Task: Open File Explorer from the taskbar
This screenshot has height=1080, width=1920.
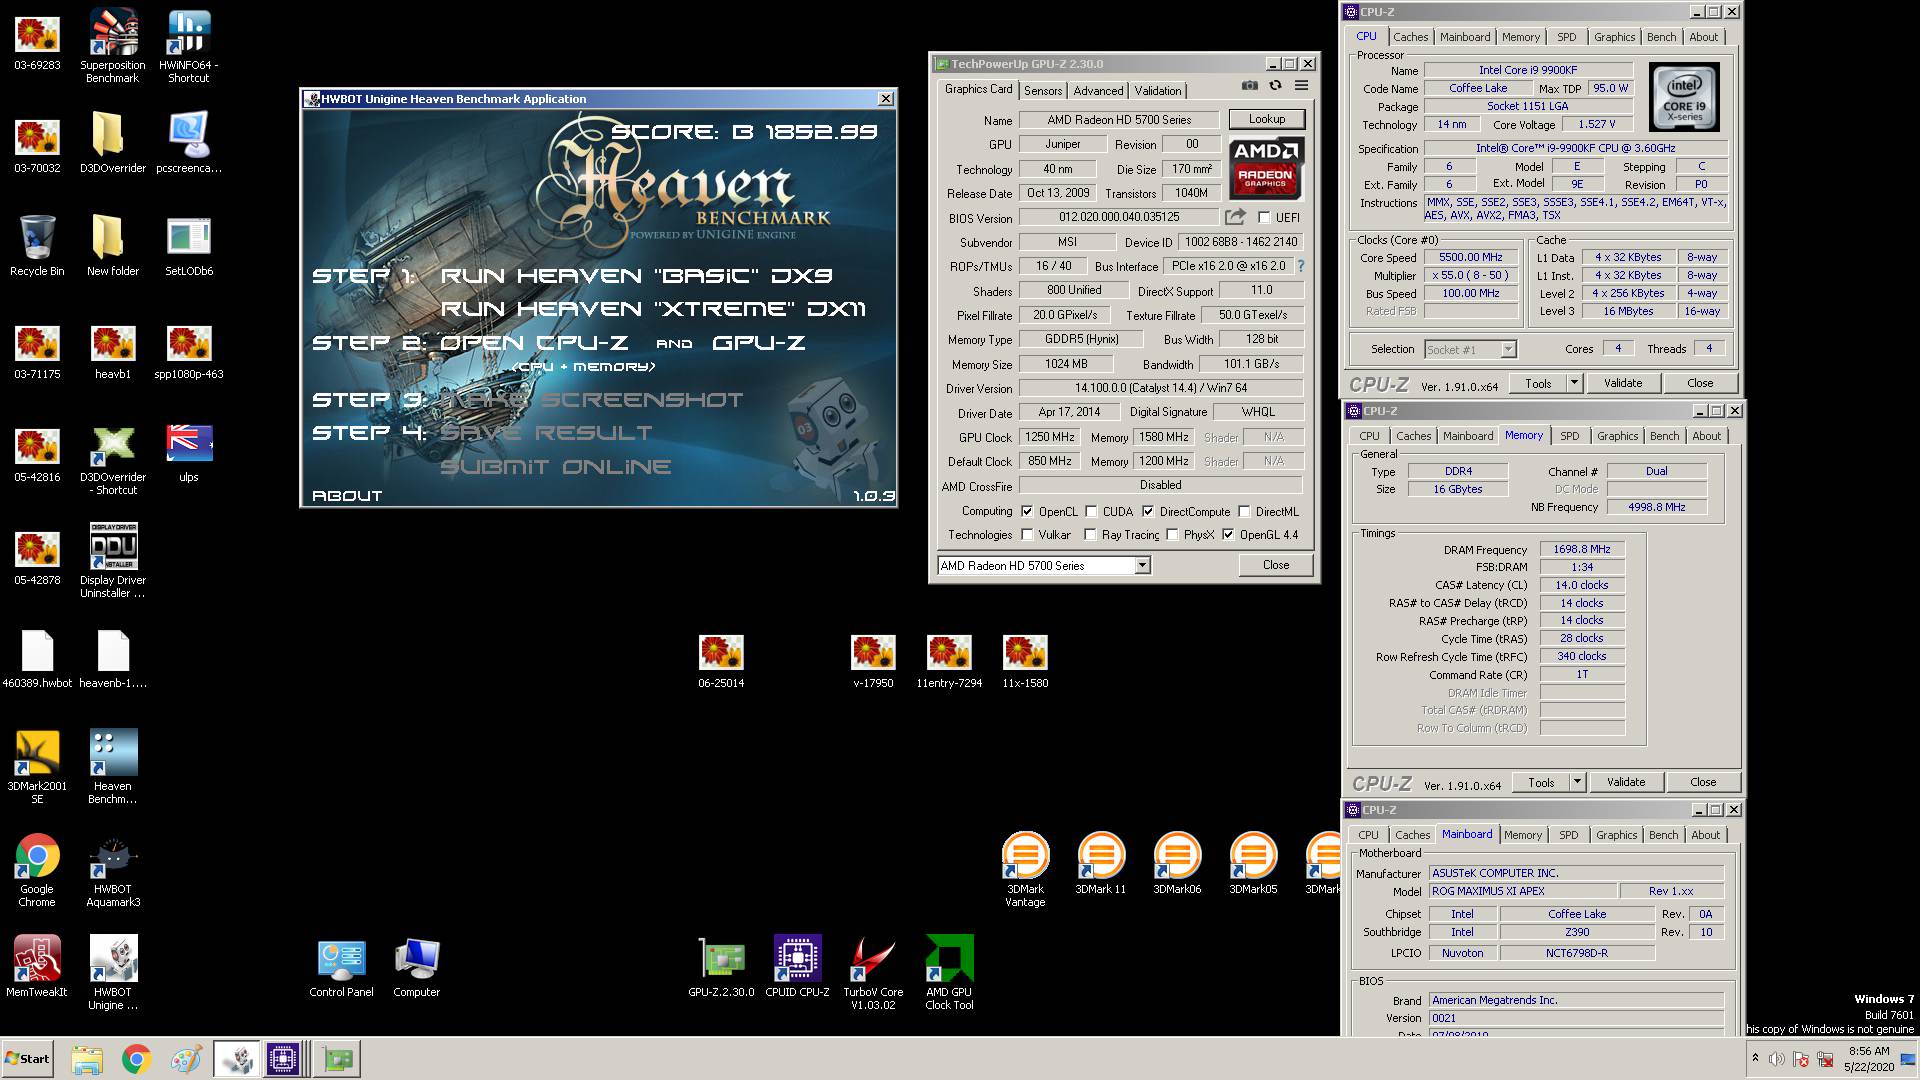Action: tap(87, 1059)
